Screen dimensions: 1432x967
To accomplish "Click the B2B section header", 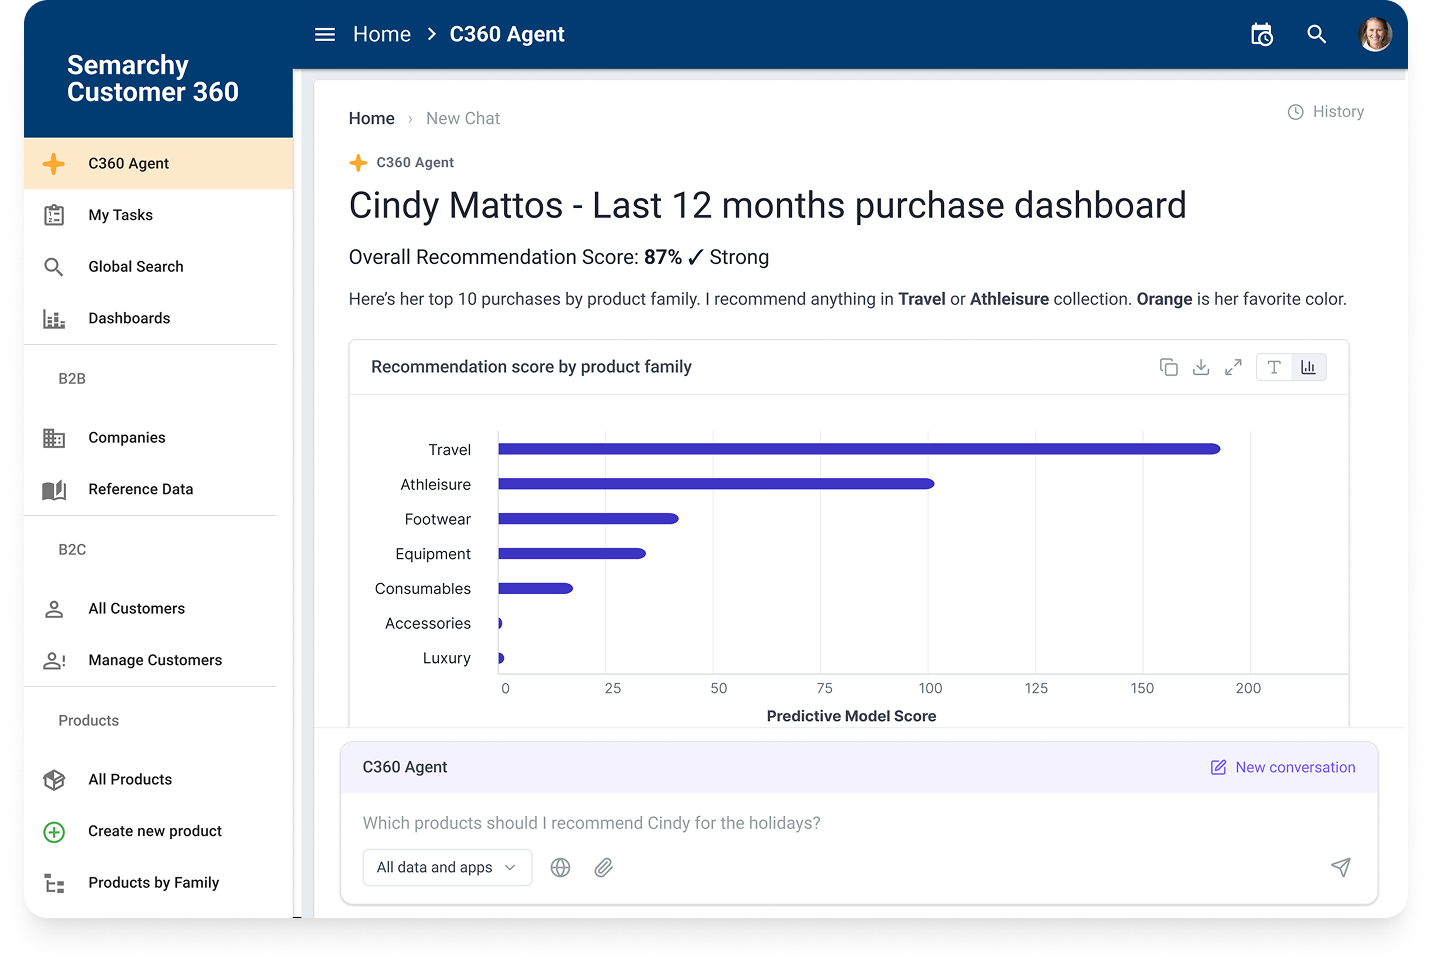I will (x=72, y=379).
